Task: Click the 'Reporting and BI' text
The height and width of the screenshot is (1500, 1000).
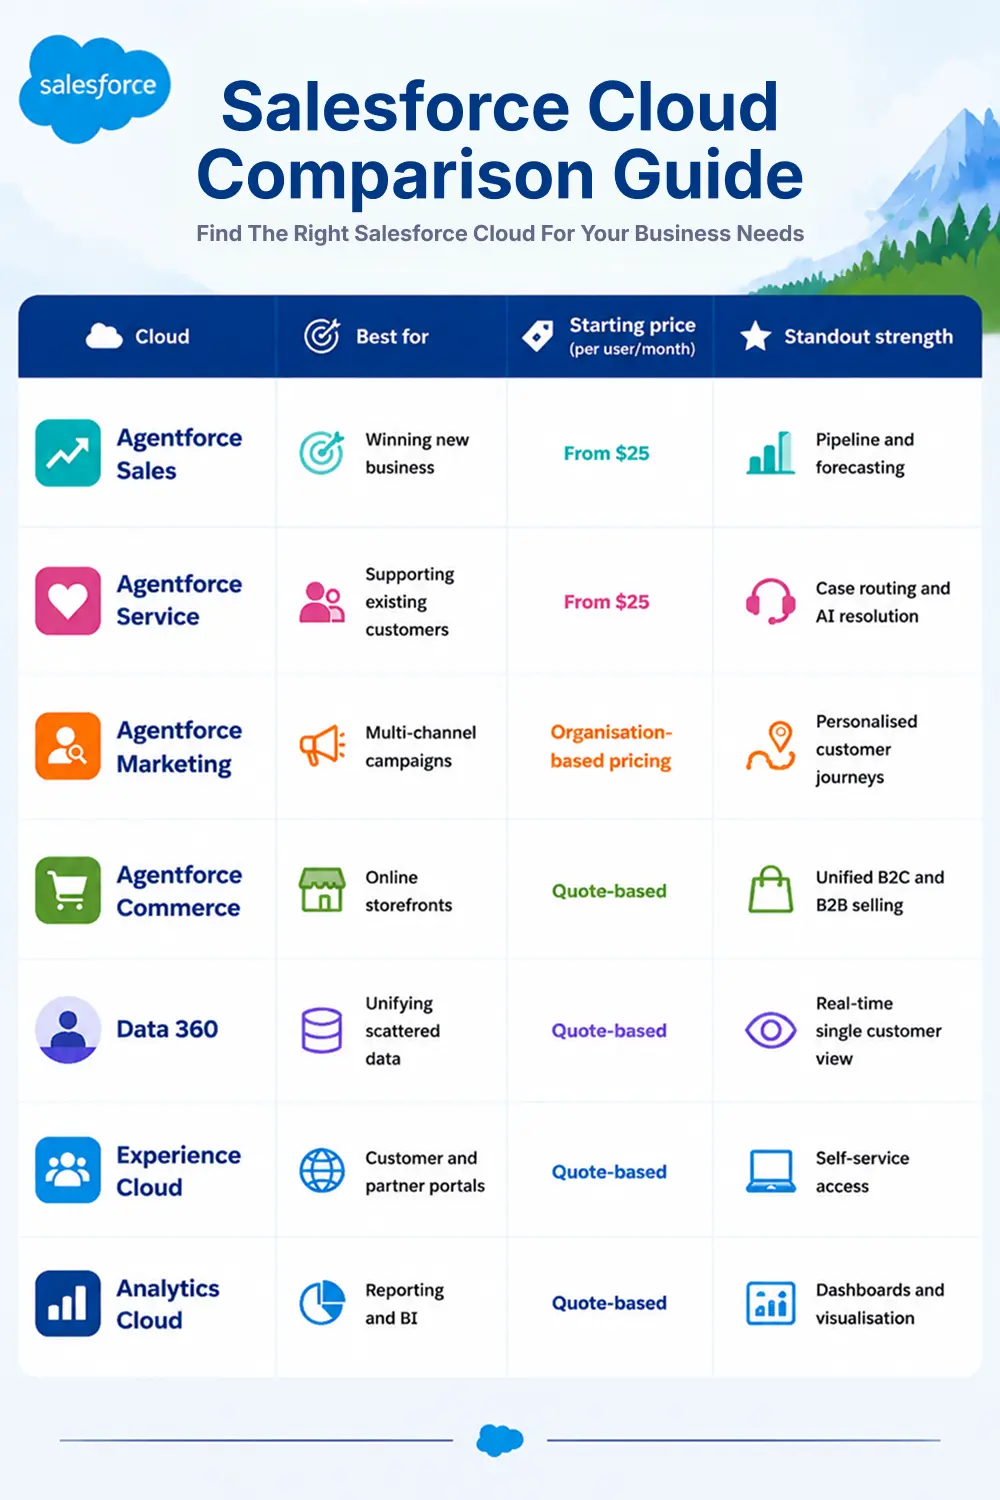Action: 405,1304
